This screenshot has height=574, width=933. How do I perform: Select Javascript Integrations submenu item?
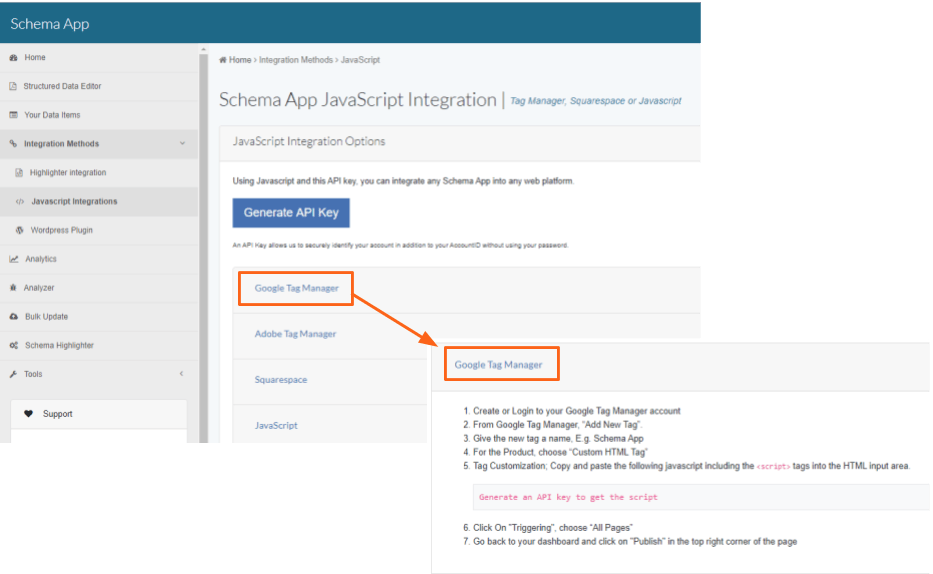click(99, 202)
